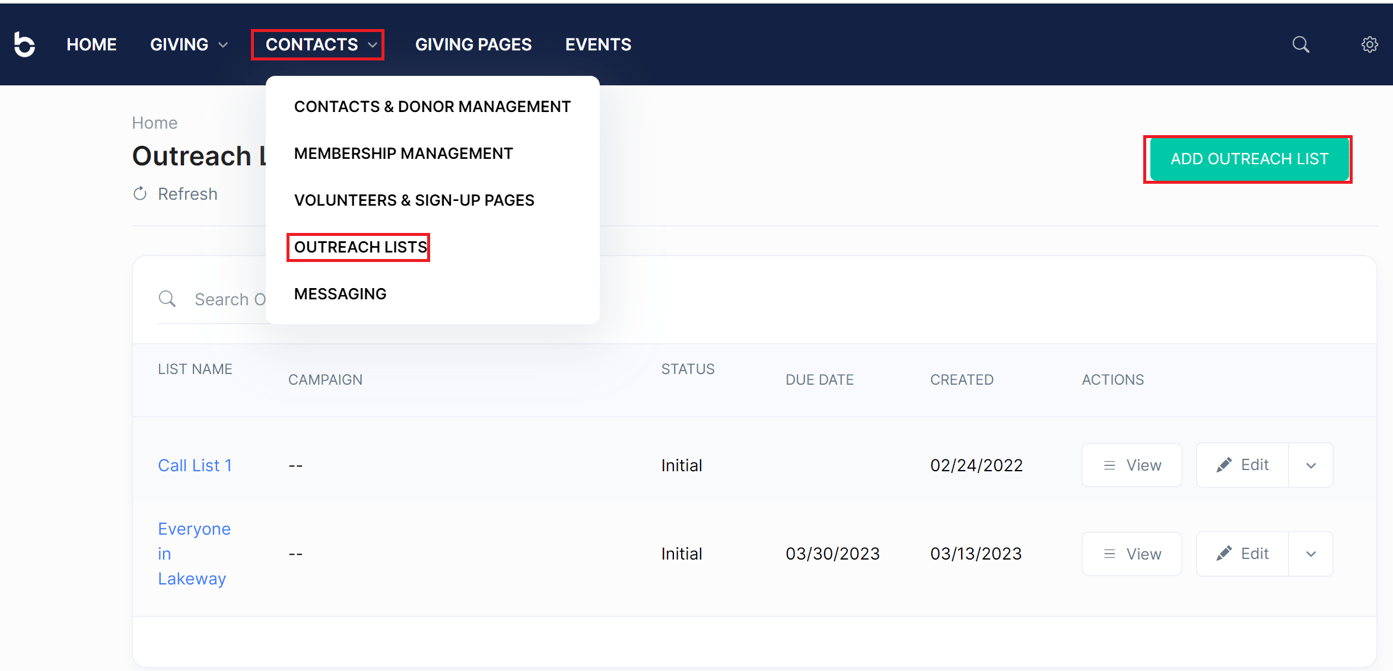Select MESSAGING from the Contacts menu
Image resolution: width=1393 pixels, height=671 pixels.
pos(340,293)
